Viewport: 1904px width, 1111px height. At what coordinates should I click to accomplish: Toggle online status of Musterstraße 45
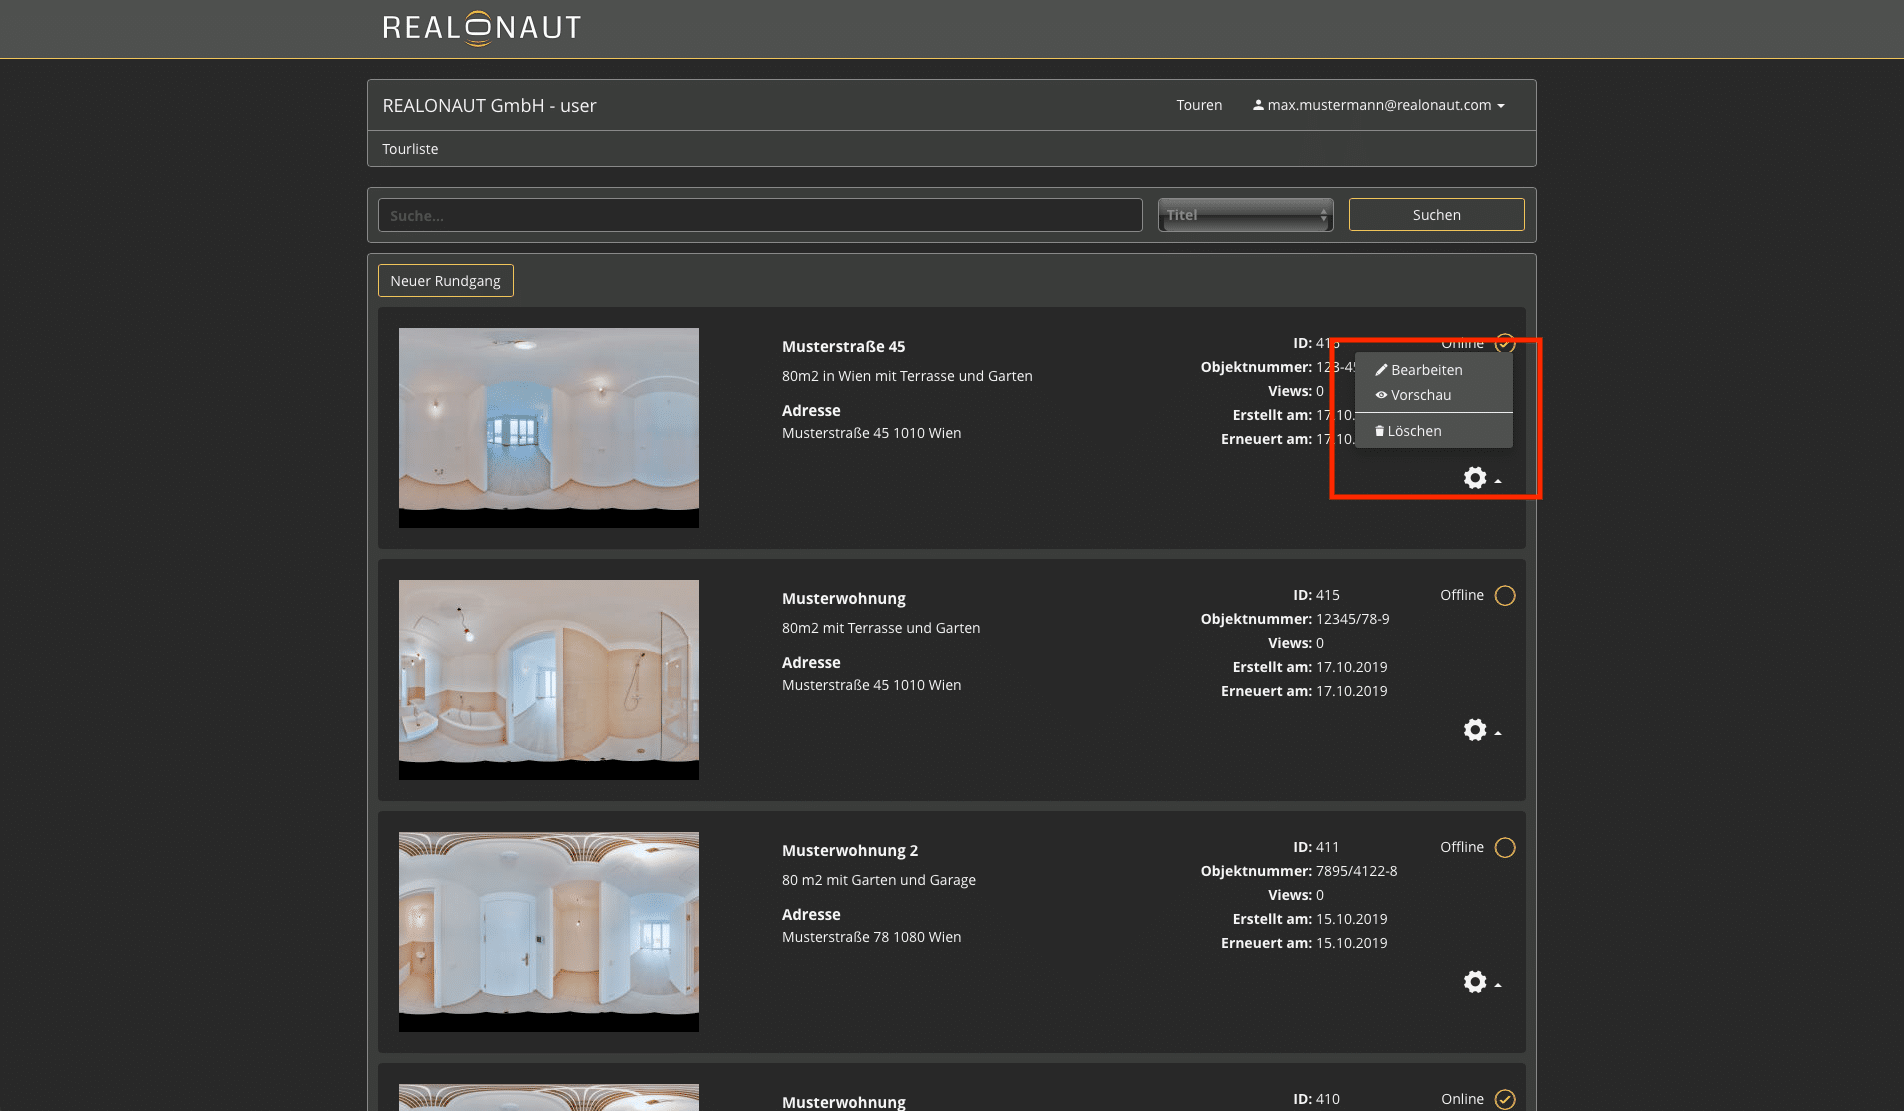(x=1505, y=343)
